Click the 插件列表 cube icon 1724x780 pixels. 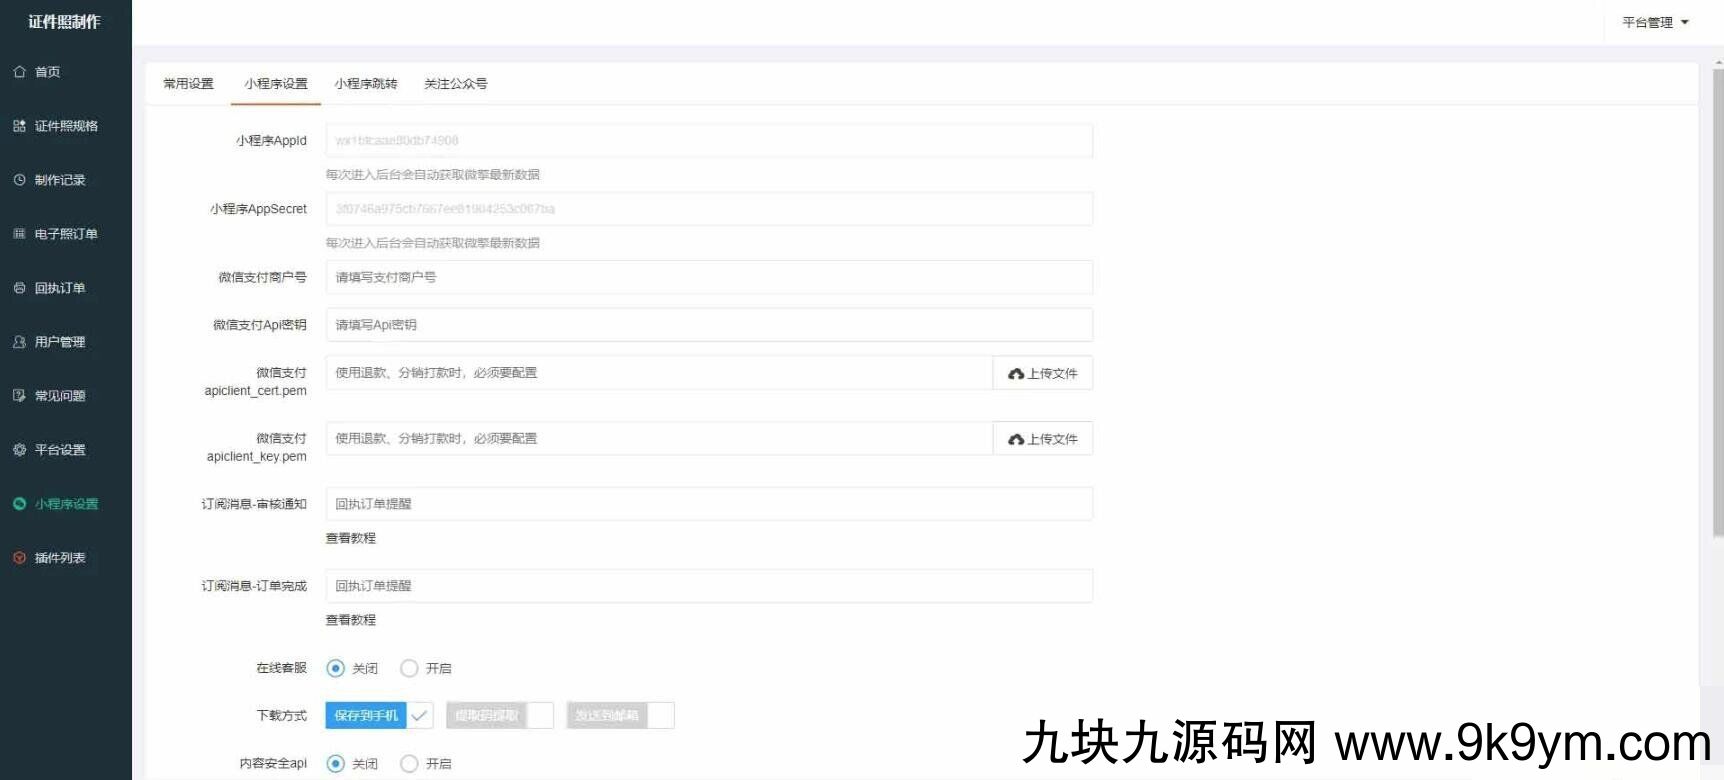(19, 558)
